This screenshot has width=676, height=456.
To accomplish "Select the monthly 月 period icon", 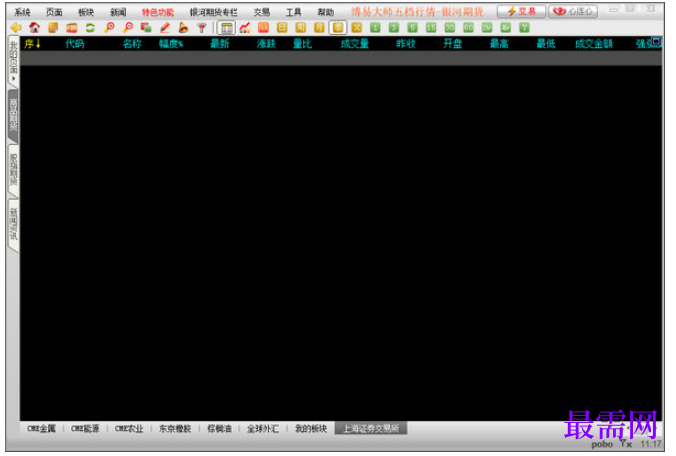I will [319, 28].
